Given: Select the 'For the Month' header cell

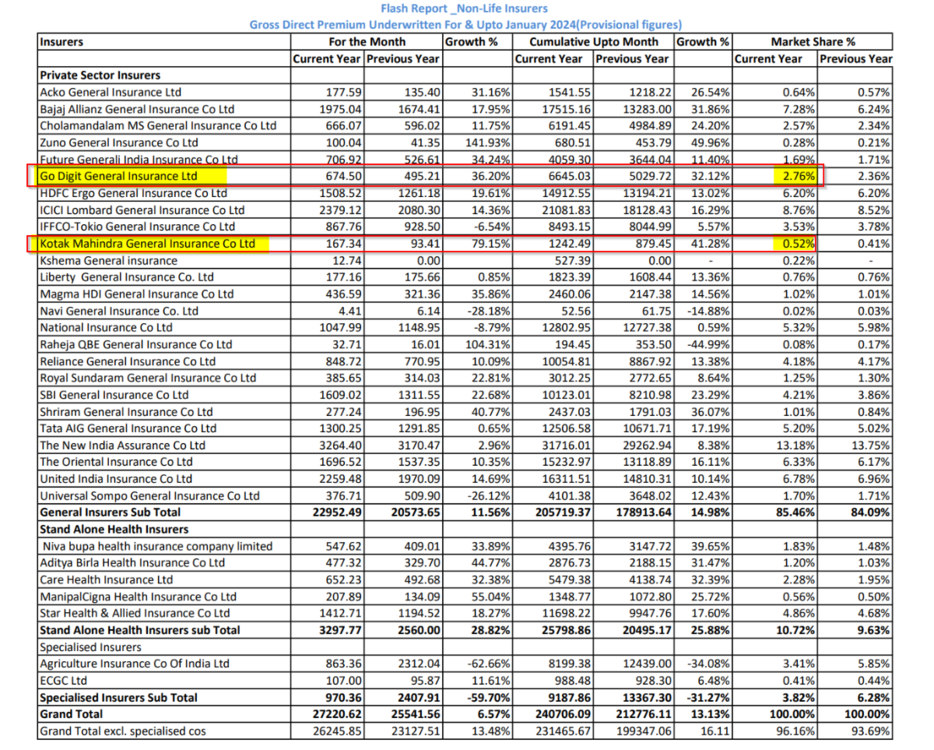Looking at the screenshot, I should (367, 42).
